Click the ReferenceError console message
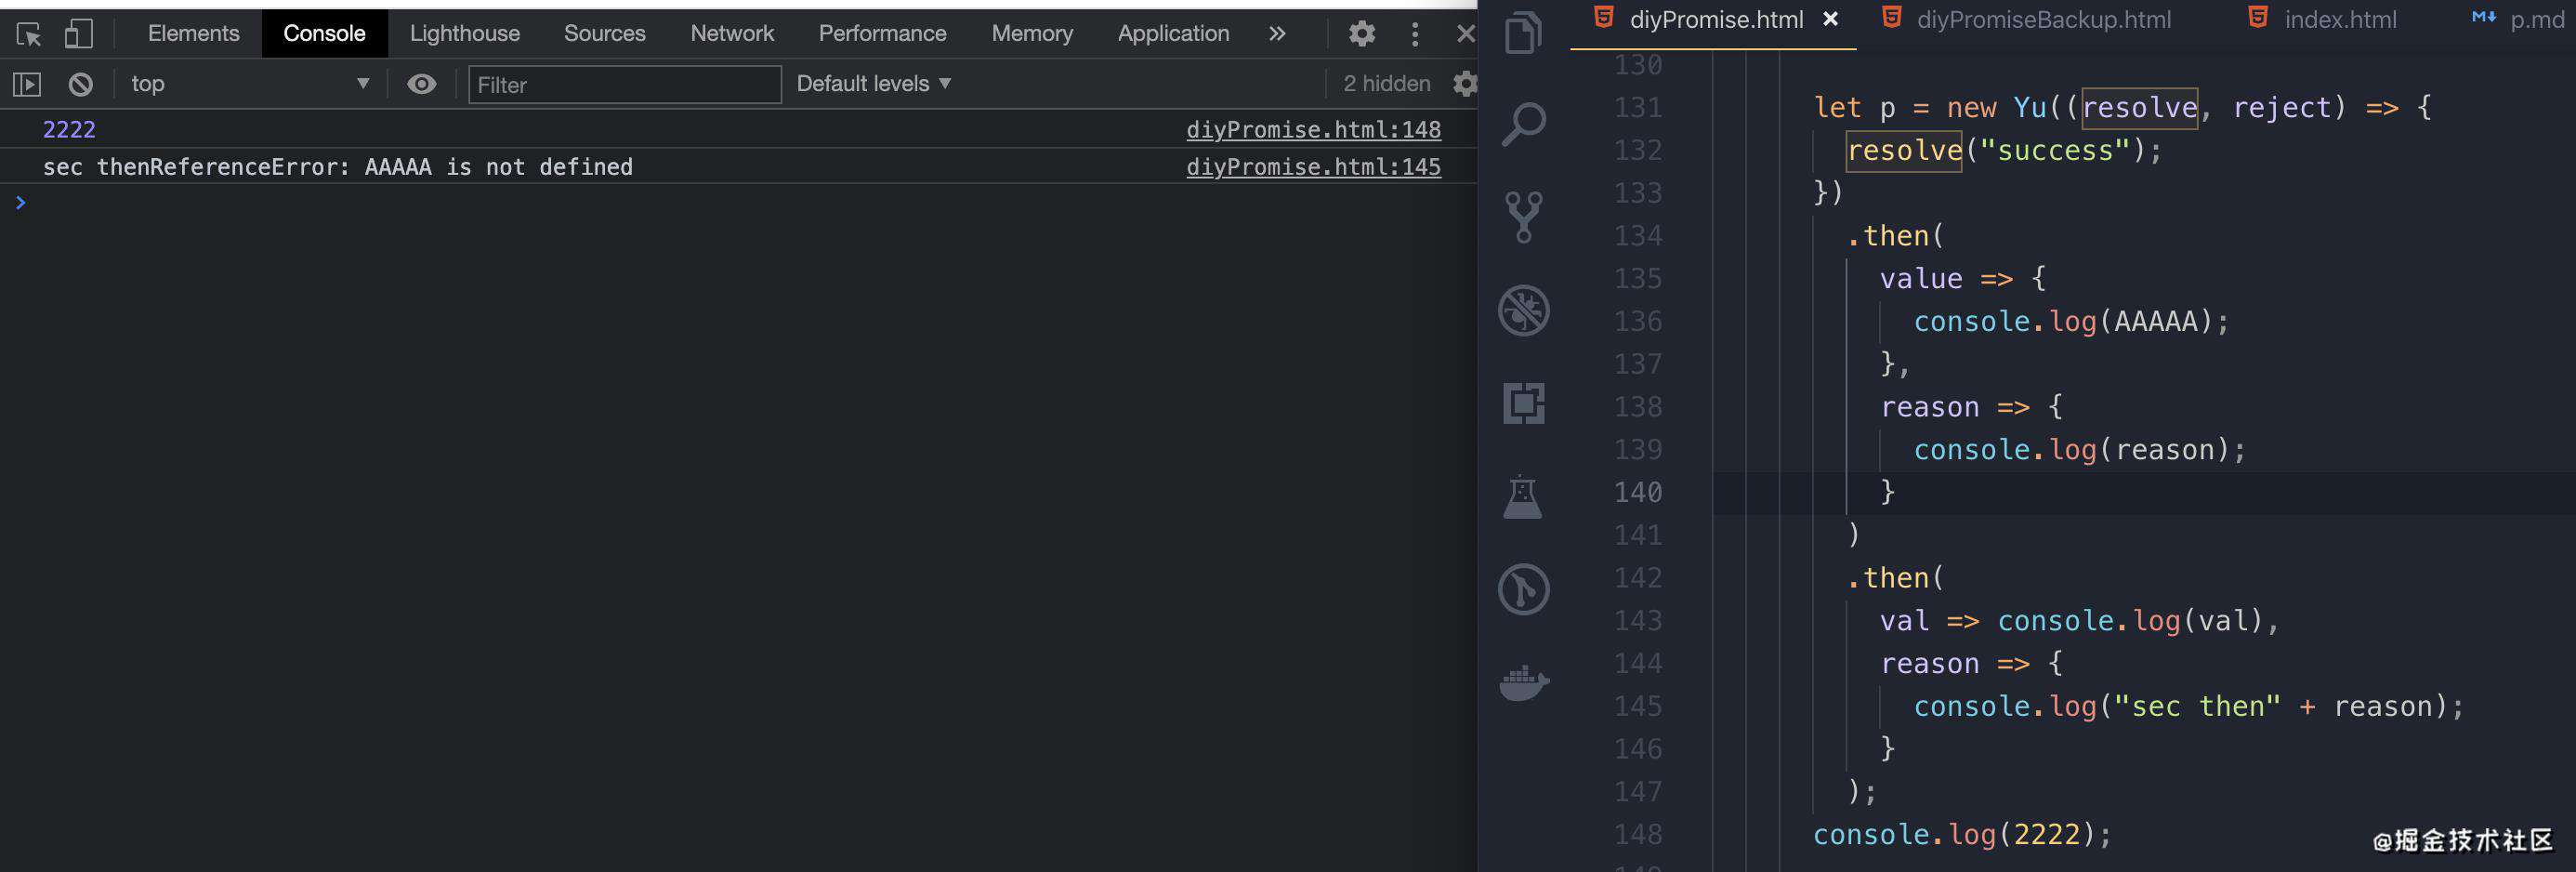Screen dimensions: 2576x872 (x=338, y=167)
